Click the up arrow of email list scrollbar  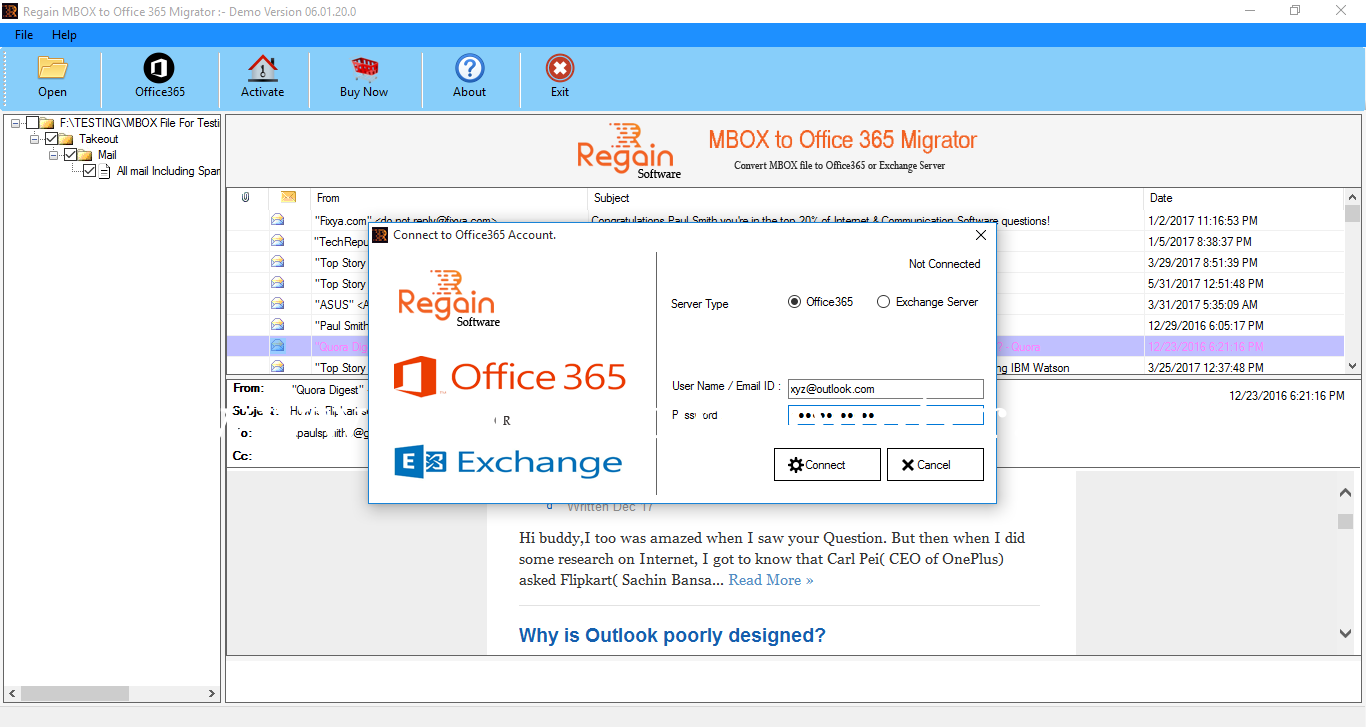1352,197
